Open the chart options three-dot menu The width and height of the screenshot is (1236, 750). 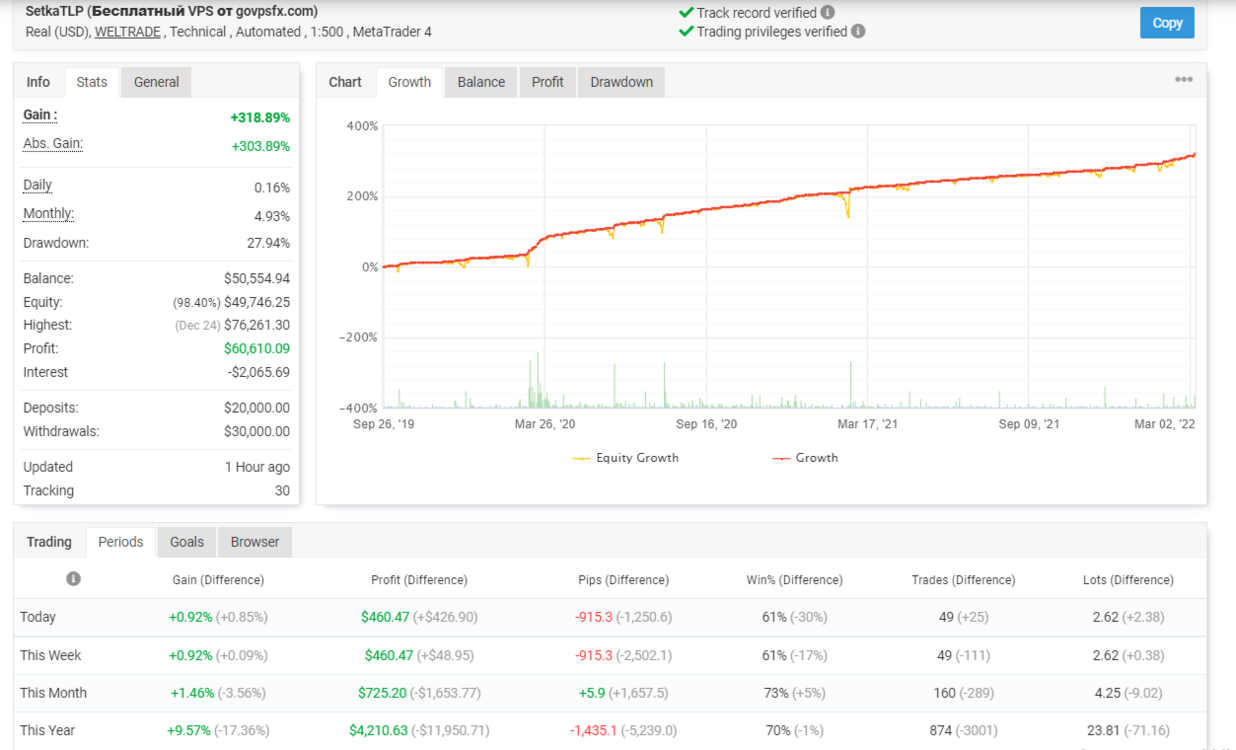1184,80
